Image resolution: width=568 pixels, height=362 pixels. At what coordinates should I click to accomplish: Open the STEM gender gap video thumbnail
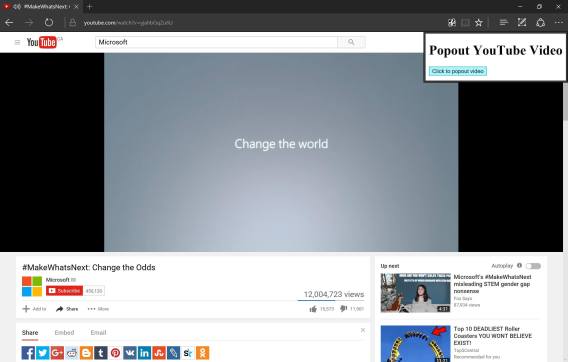click(415, 293)
